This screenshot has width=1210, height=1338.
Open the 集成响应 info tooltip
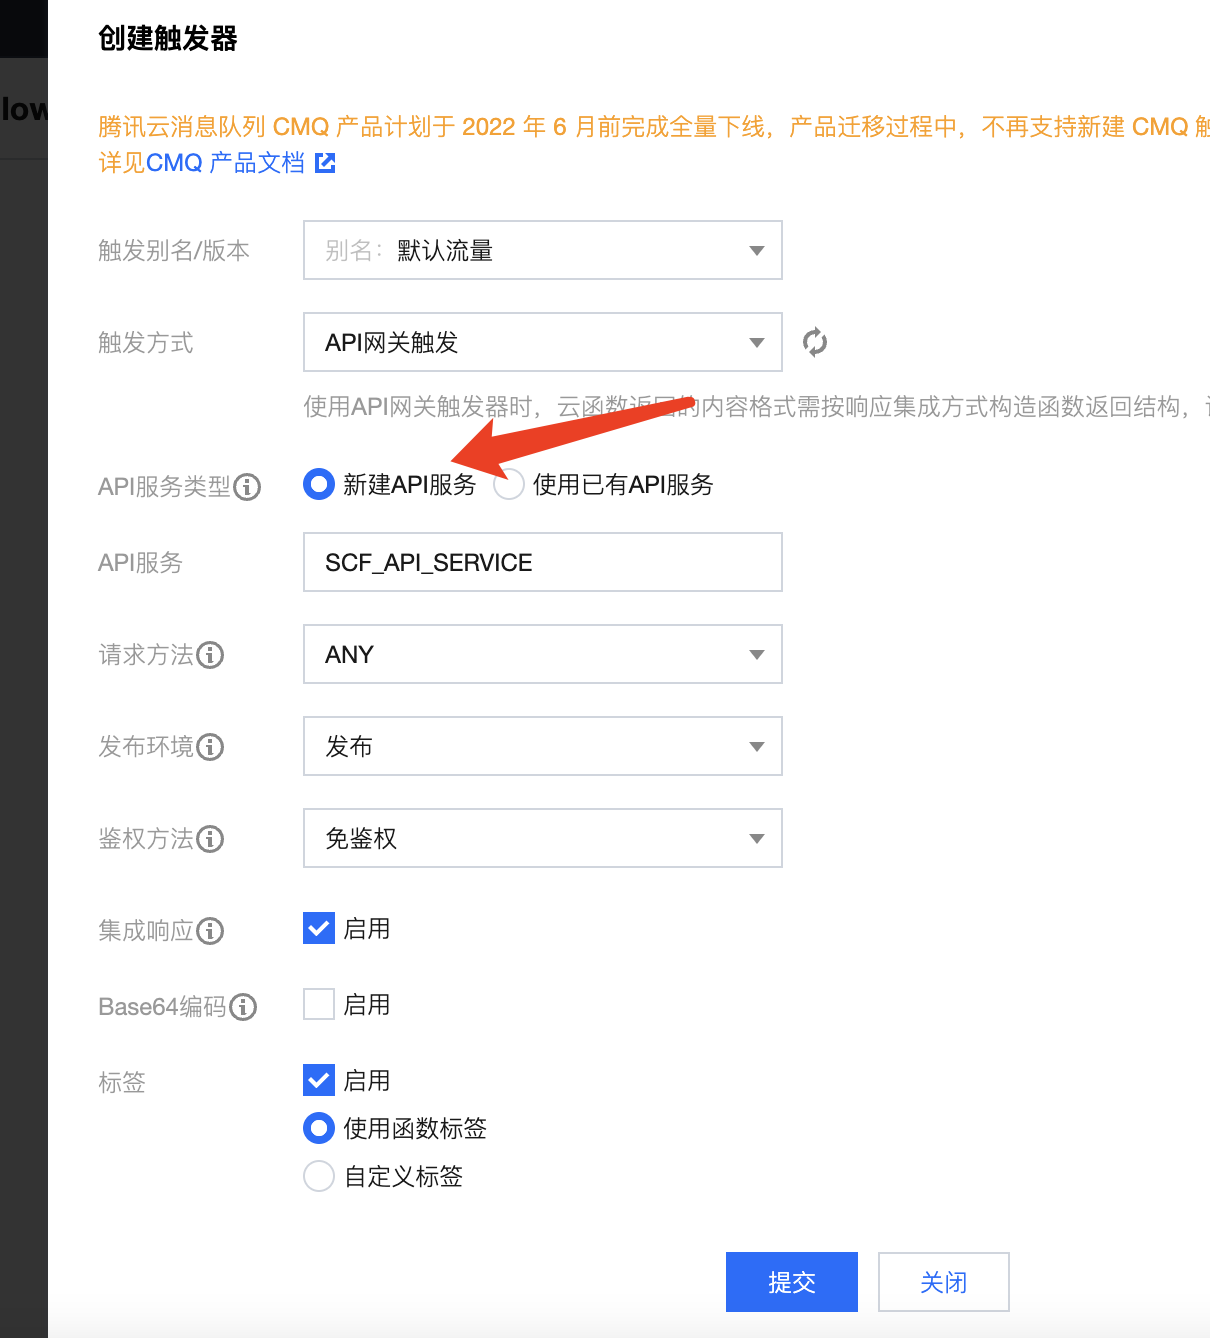(210, 931)
